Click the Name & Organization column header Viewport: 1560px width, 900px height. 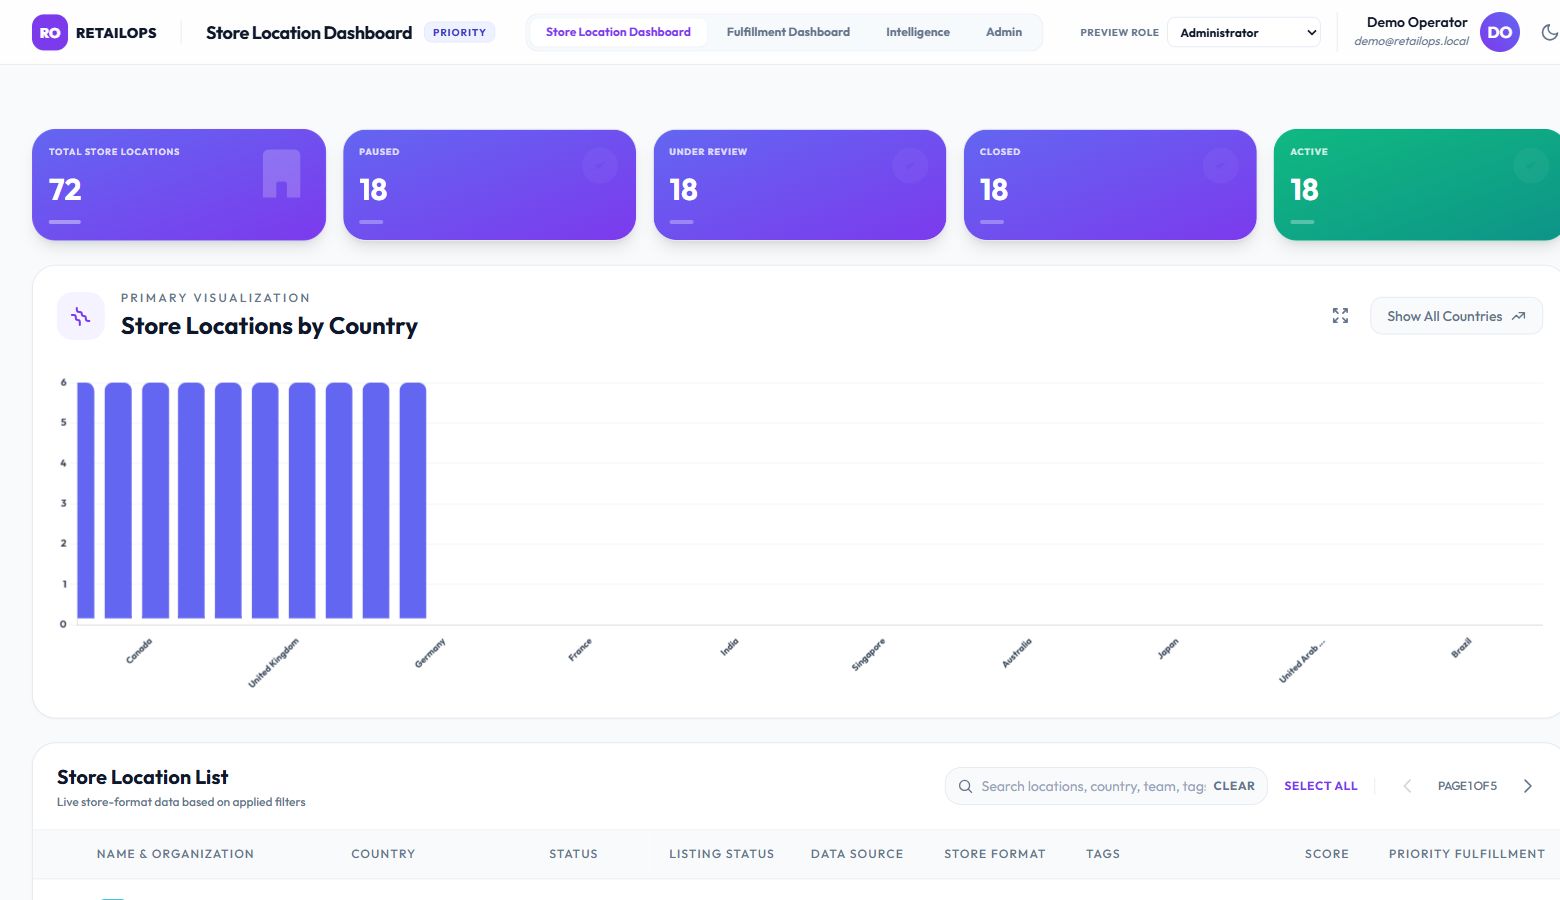(x=175, y=854)
